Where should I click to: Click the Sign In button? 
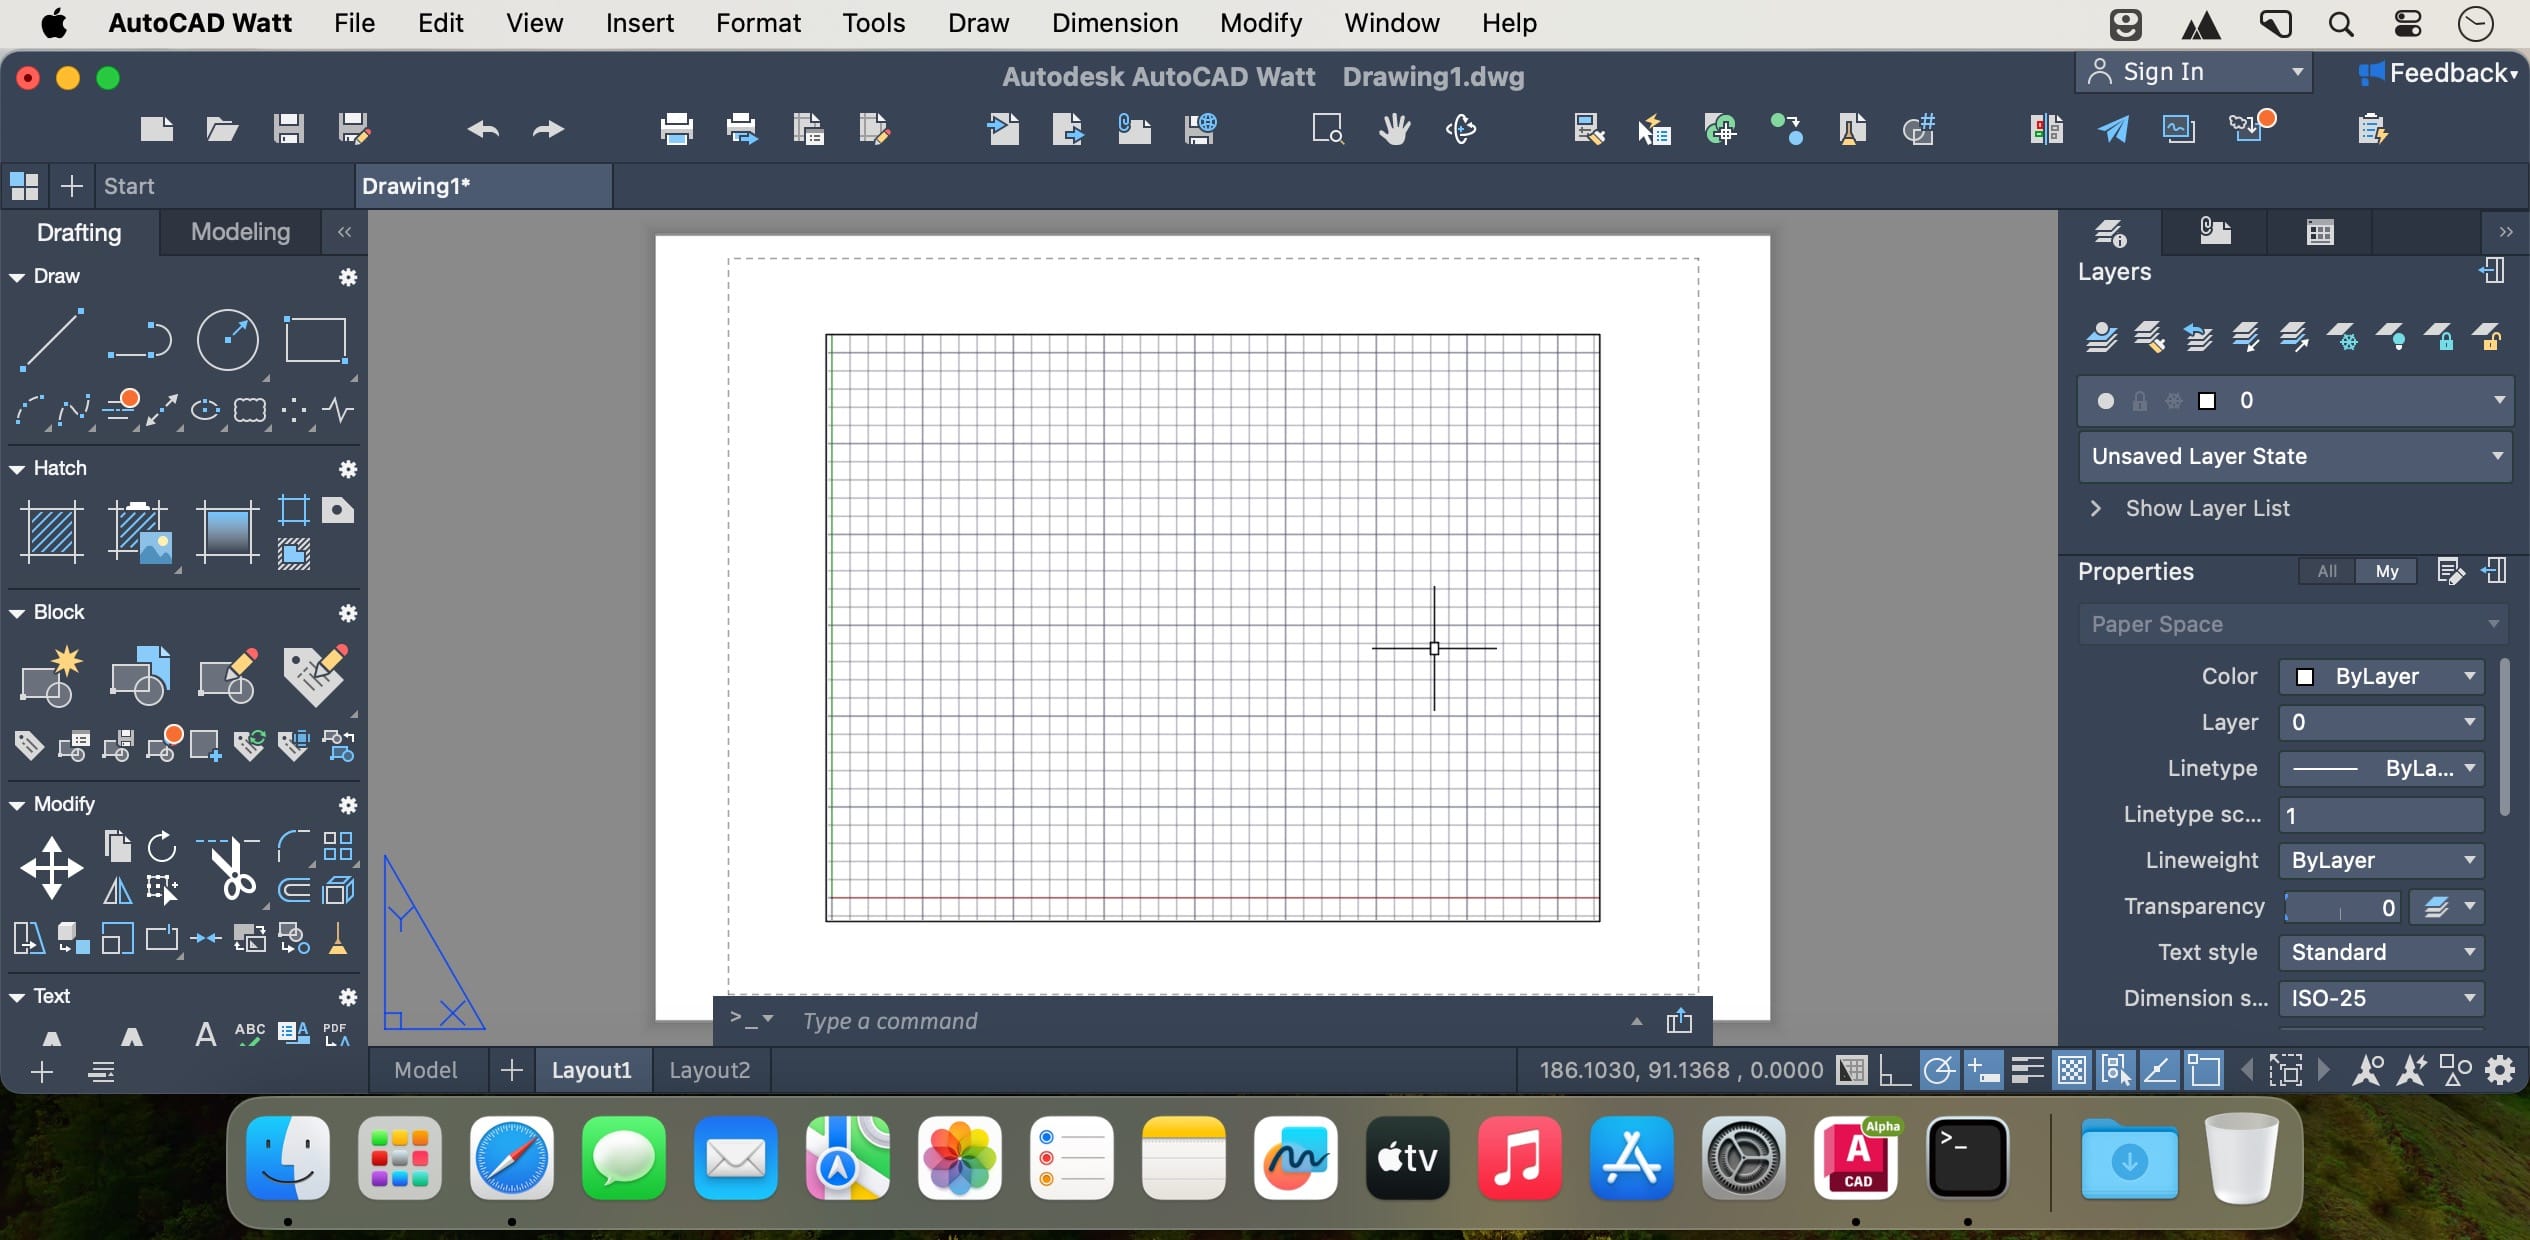point(2194,72)
